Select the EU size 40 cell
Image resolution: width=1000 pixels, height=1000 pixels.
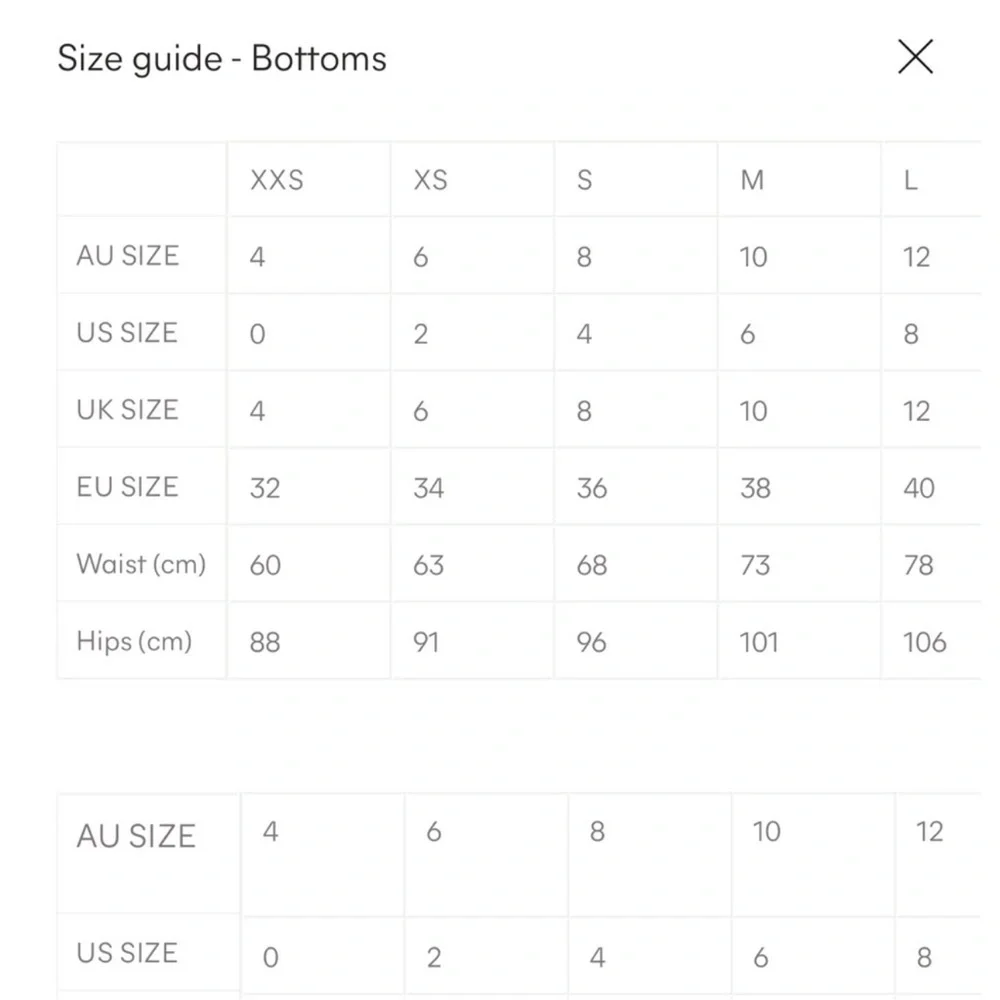pyautogui.click(x=918, y=488)
